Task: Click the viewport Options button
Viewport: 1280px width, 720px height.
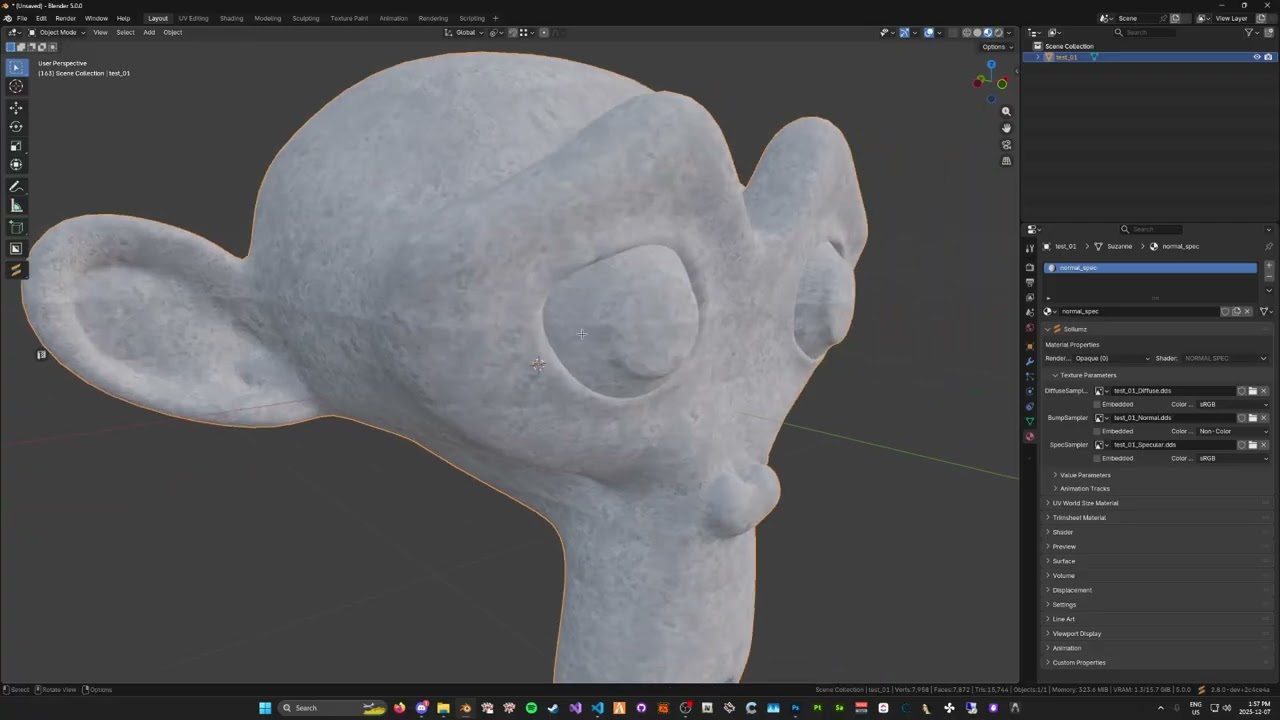Action: [995, 47]
